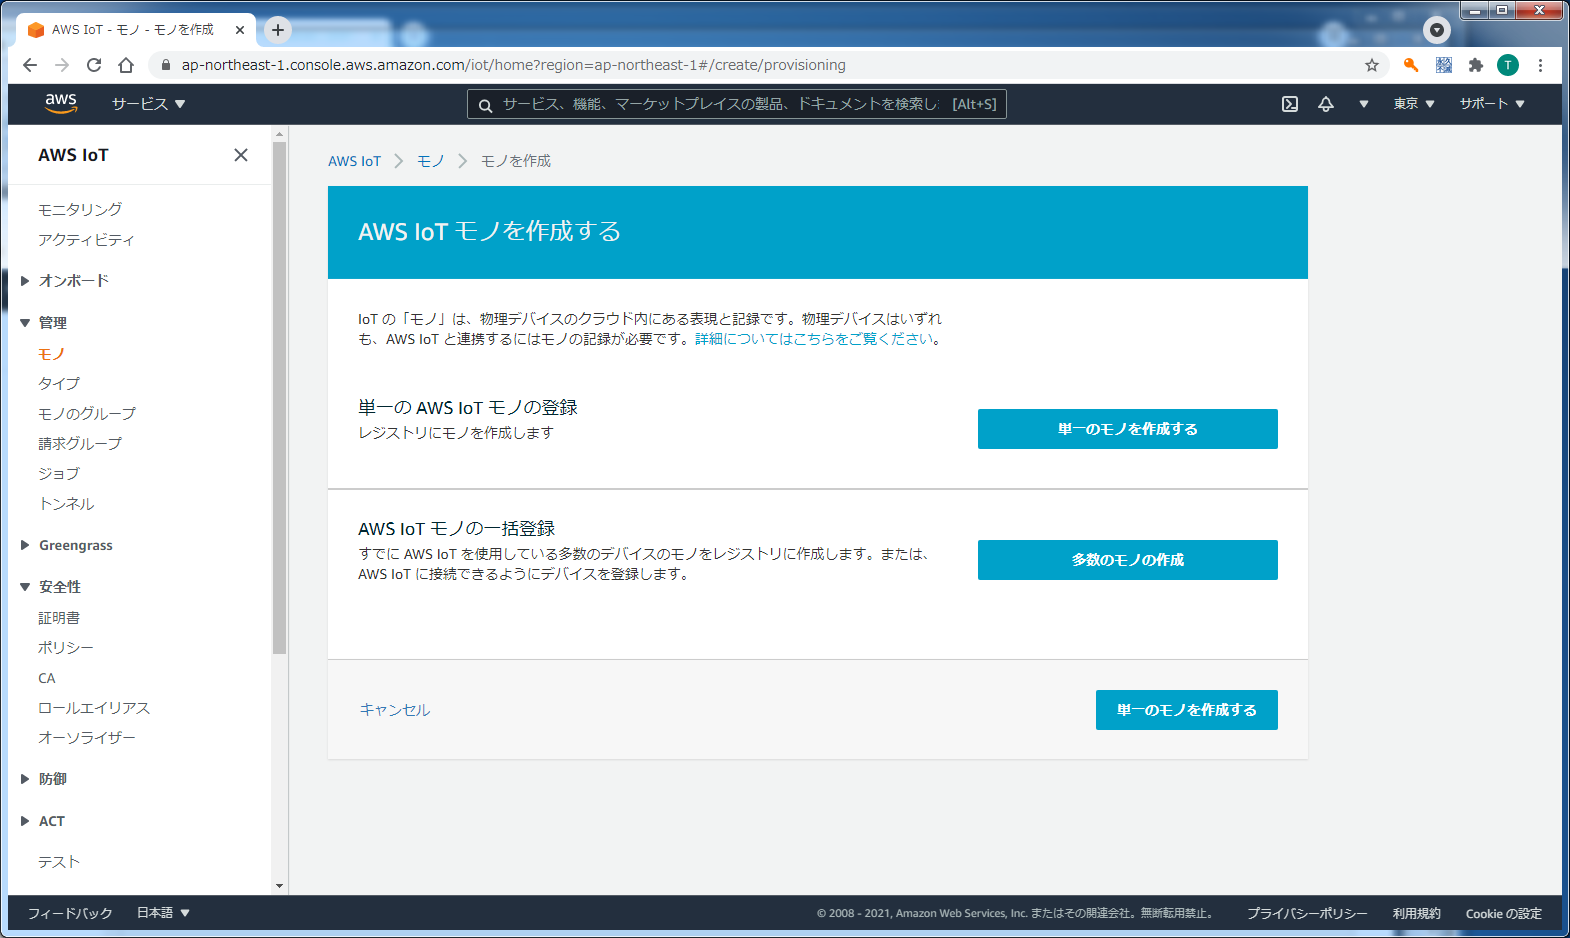This screenshot has height=938, width=1570.
Task: Open the サービス dropdown menu
Action: point(149,104)
